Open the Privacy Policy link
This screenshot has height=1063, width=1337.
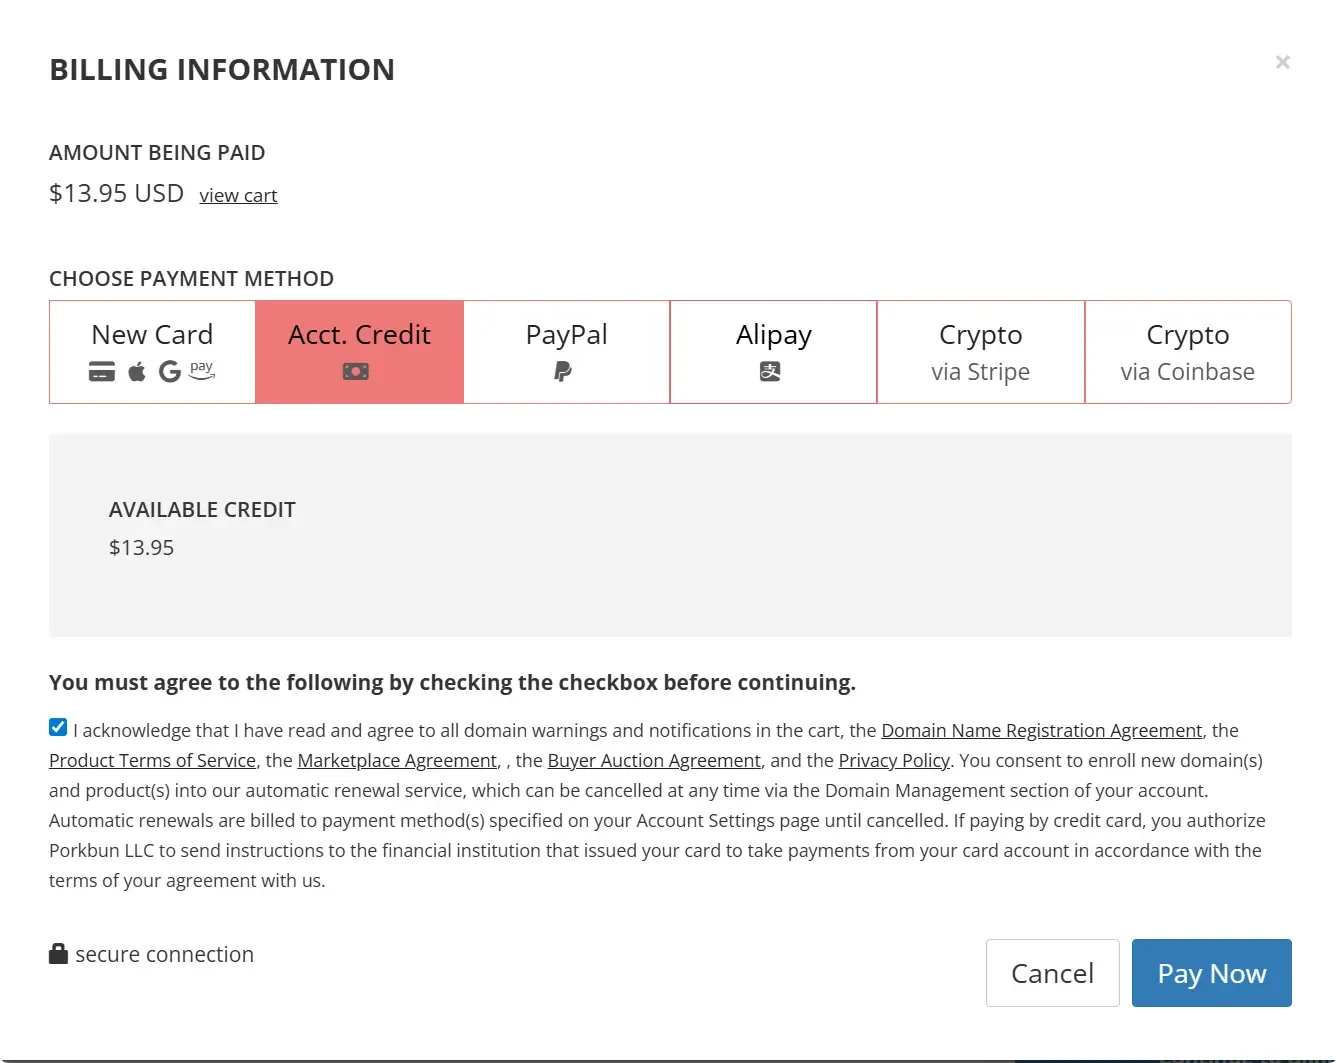pos(893,761)
